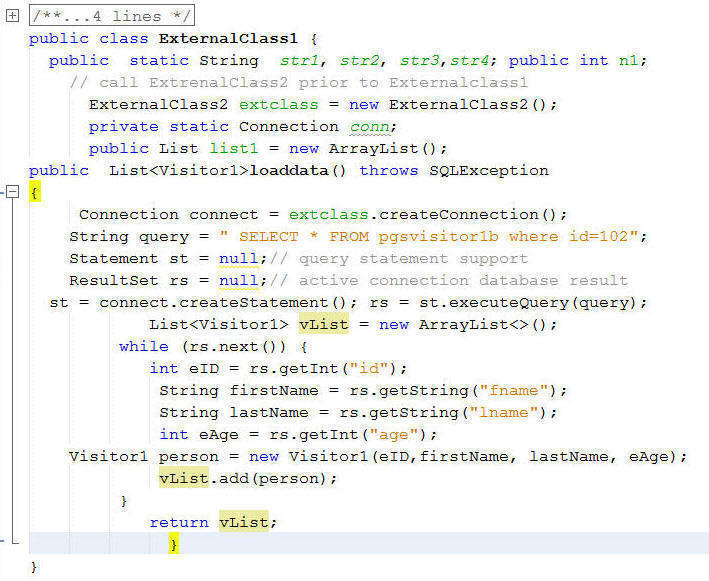This screenshot has height=581, width=709.
Task: Click the "id" string in getInt
Action: (x=369, y=368)
